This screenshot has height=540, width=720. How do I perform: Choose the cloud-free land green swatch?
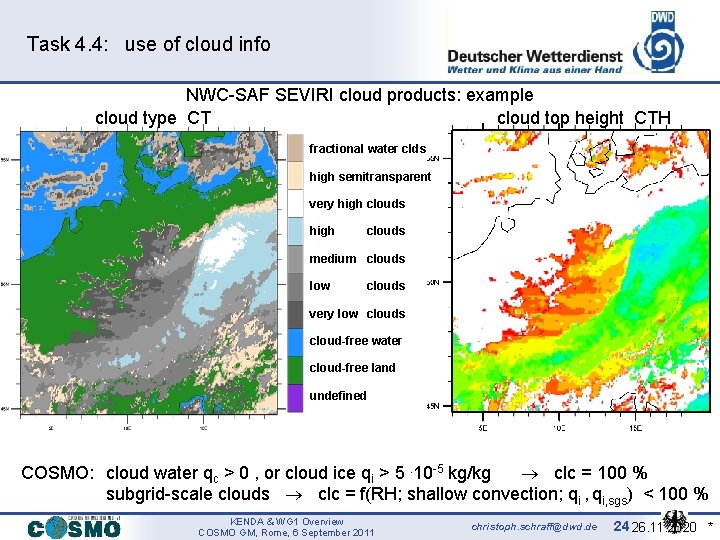pyautogui.click(x=295, y=371)
